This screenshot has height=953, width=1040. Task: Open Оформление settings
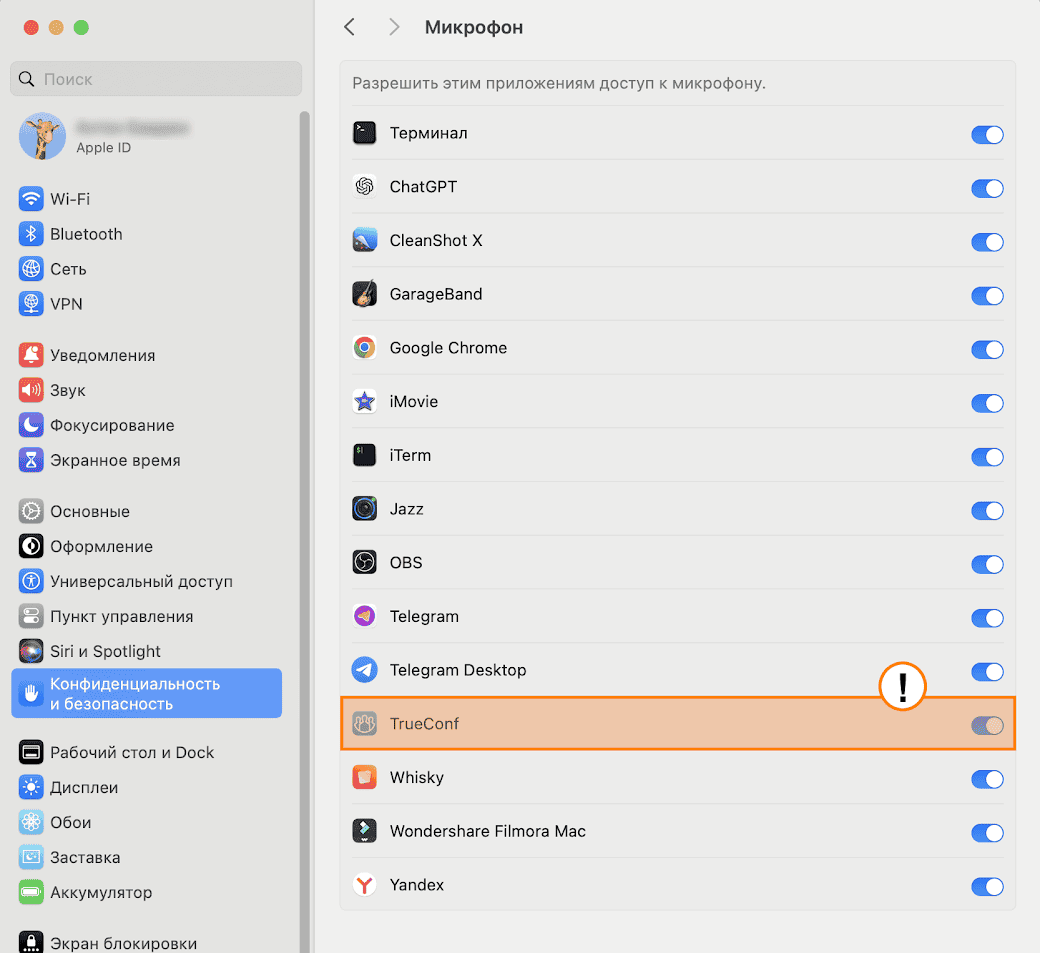tap(147, 546)
